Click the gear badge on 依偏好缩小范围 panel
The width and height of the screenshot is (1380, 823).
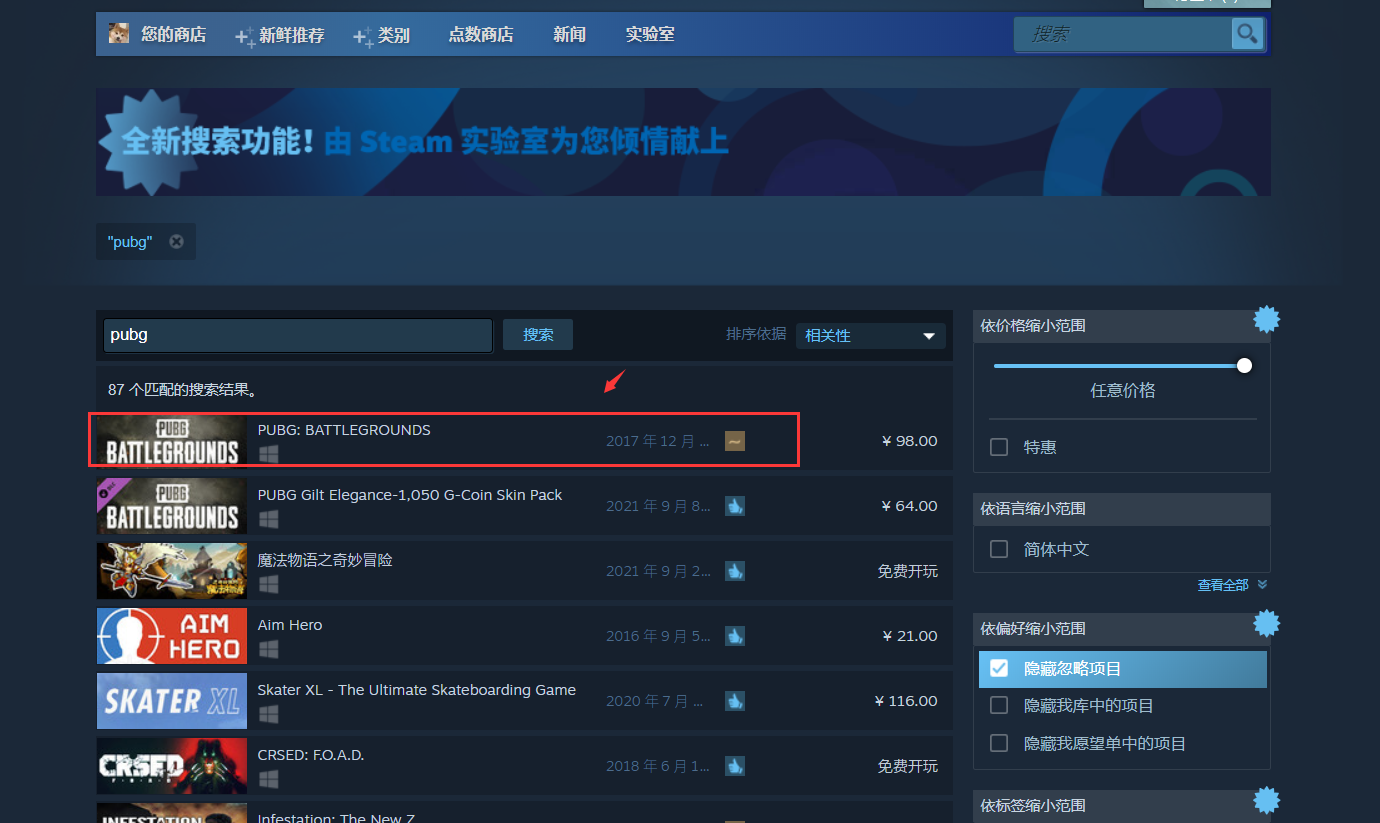[x=1267, y=623]
